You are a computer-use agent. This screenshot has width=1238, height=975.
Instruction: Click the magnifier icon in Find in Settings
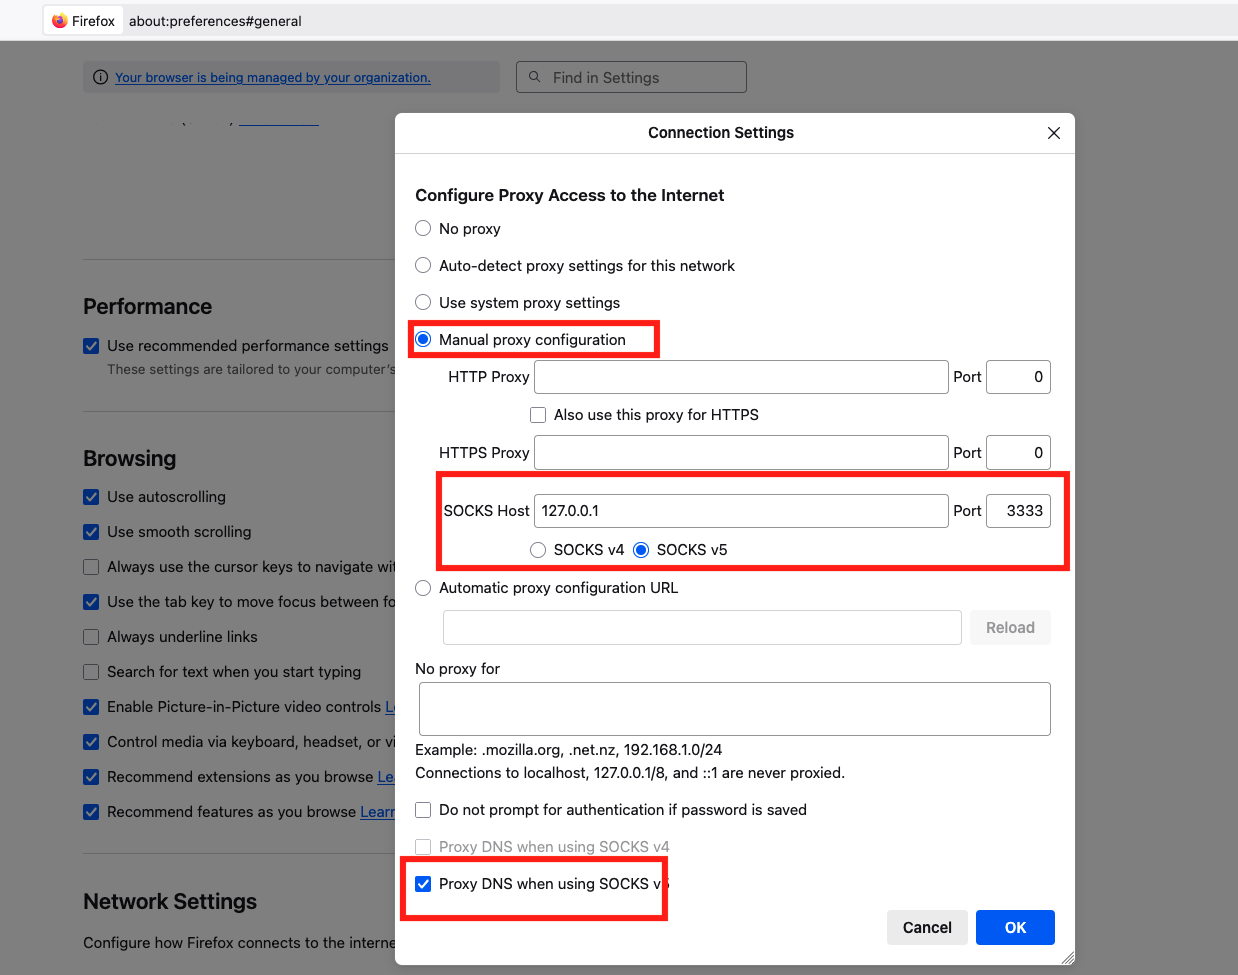click(x=534, y=76)
